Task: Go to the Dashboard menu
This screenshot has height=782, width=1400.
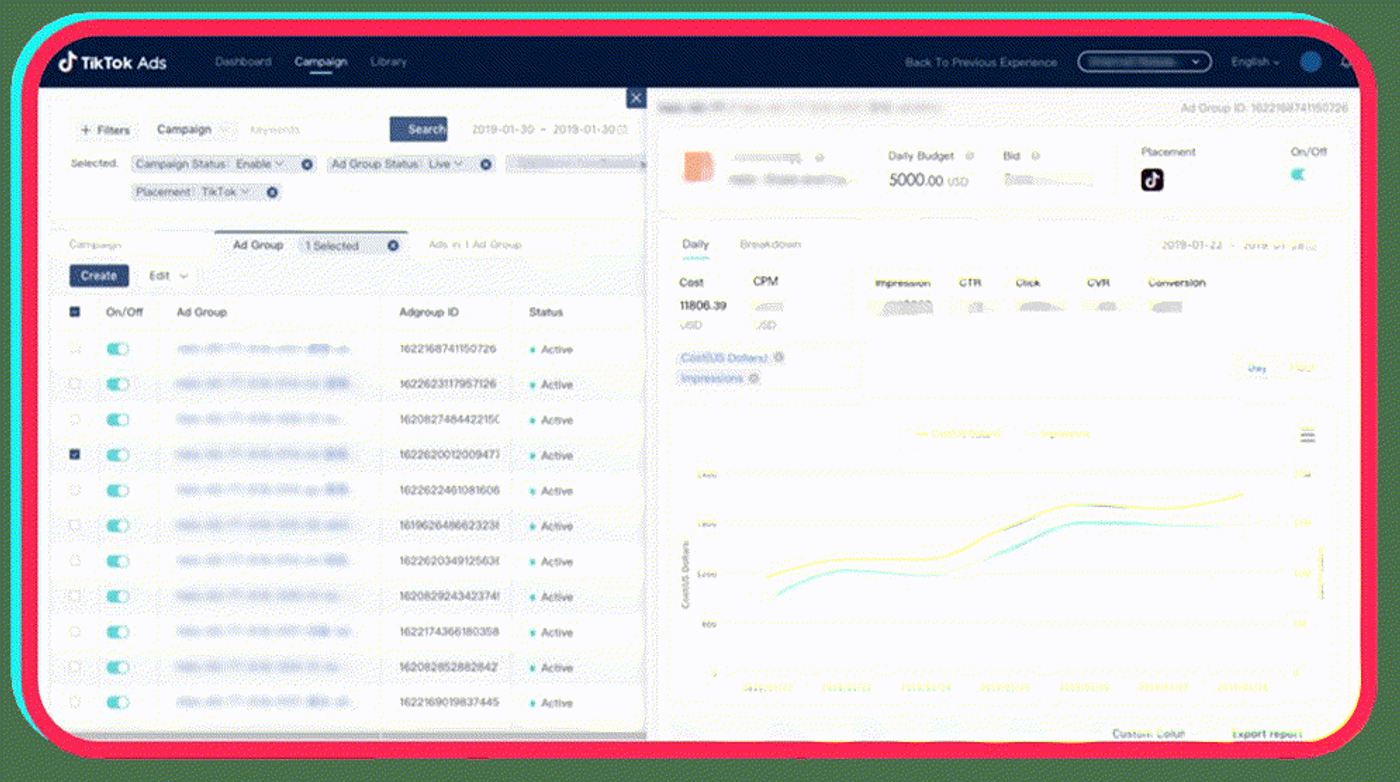Action: pos(243,62)
